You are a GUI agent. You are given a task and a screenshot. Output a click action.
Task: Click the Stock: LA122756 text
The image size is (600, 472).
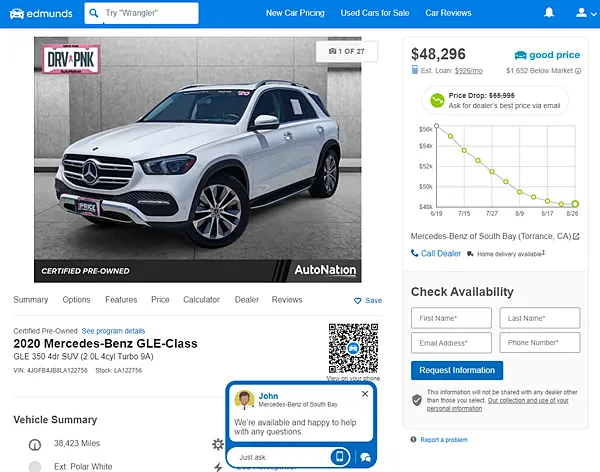tap(119, 371)
